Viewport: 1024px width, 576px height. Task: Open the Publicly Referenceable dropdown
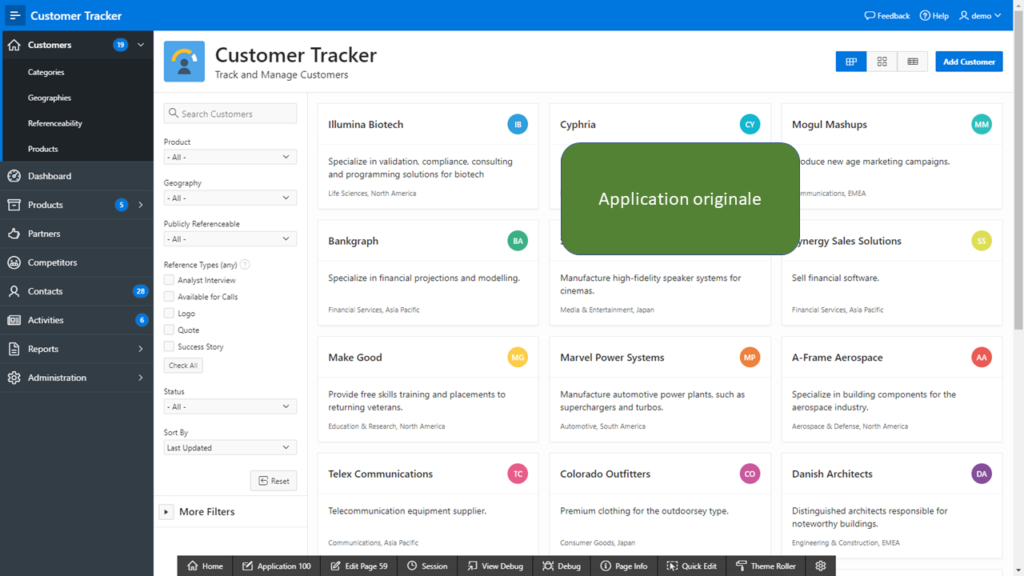[x=230, y=239]
